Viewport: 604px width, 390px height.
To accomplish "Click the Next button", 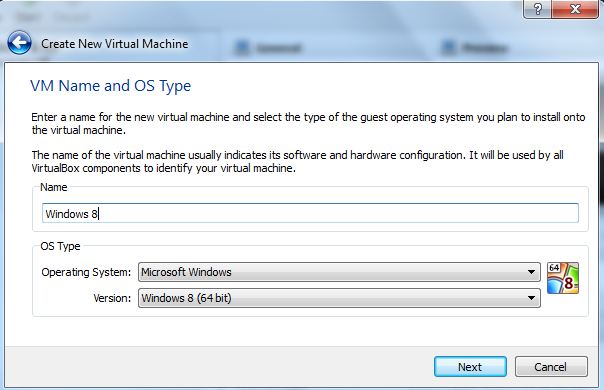I will (470, 366).
